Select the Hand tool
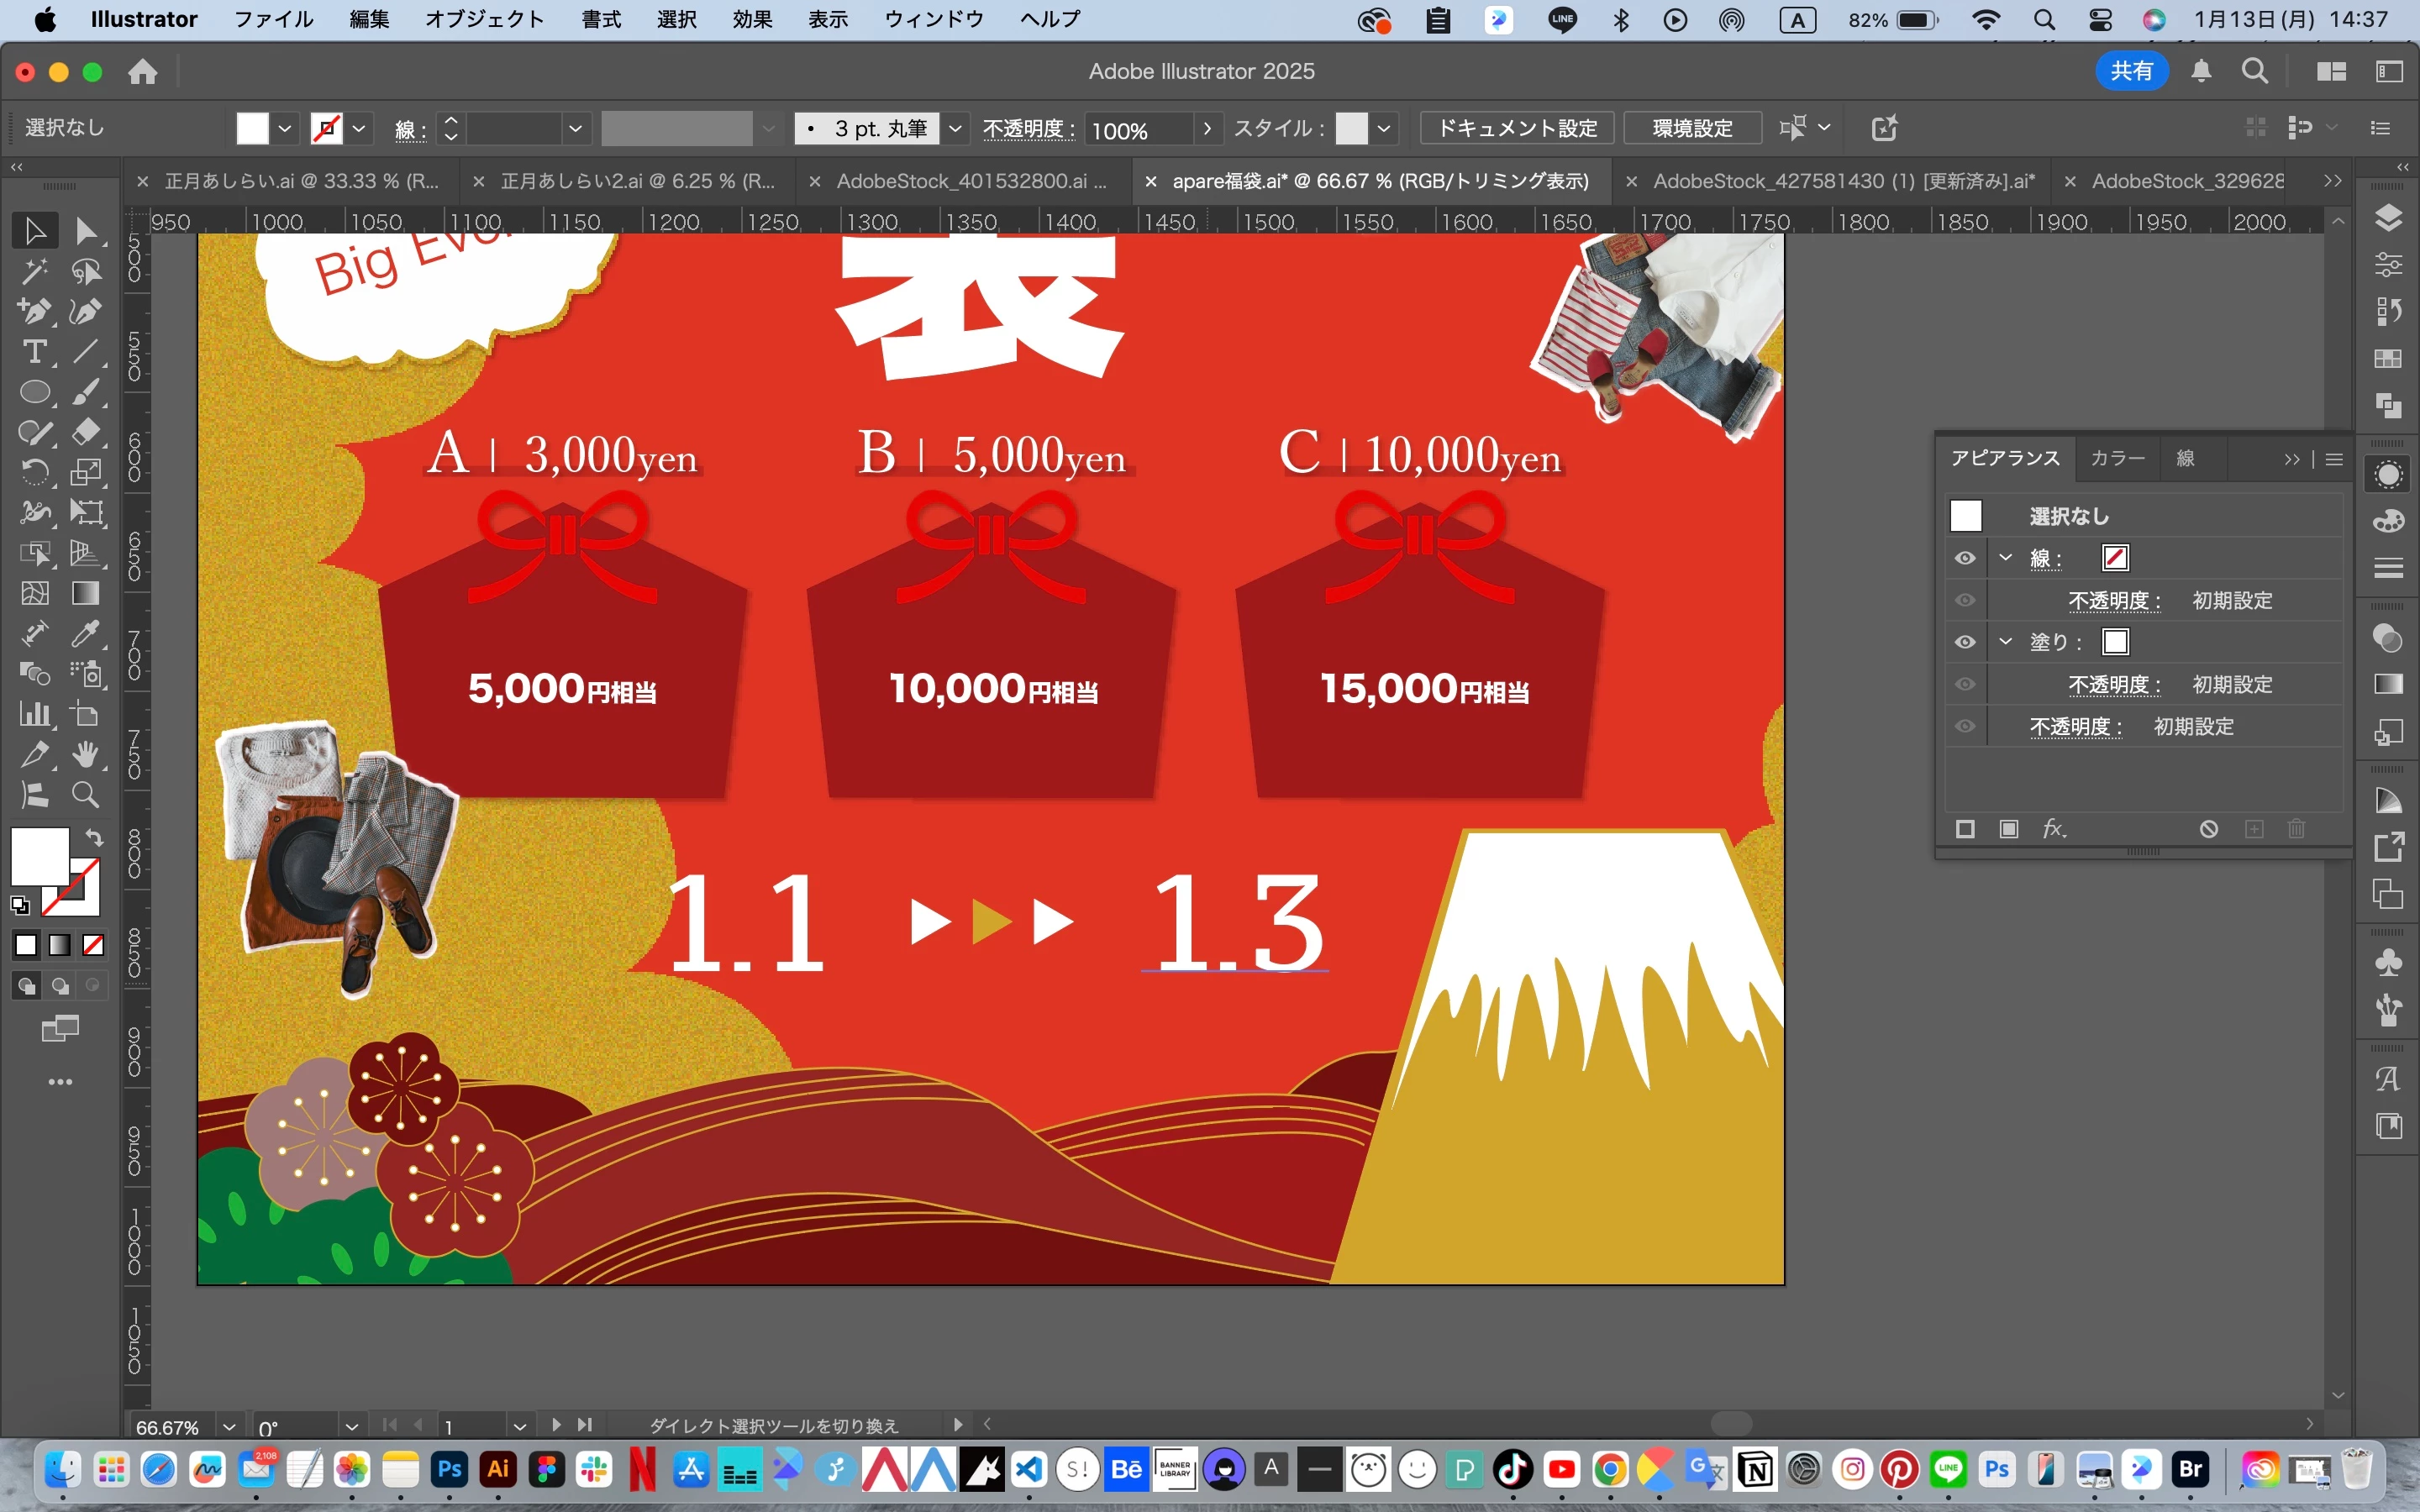This screenshot has width=2420, height=1512. (85, 755)
